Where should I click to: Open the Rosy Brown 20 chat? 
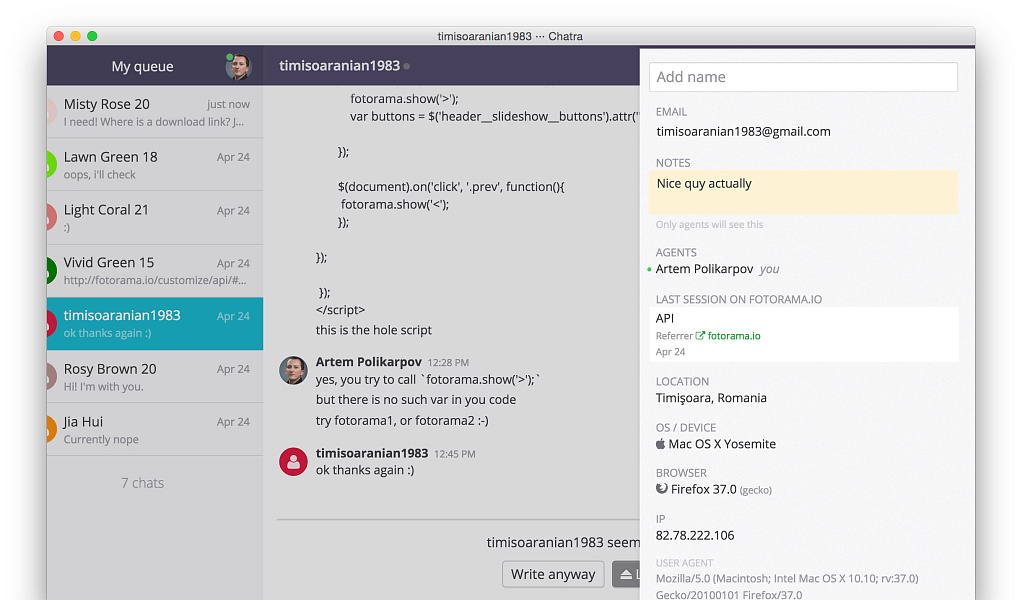[x=155, y=377]
